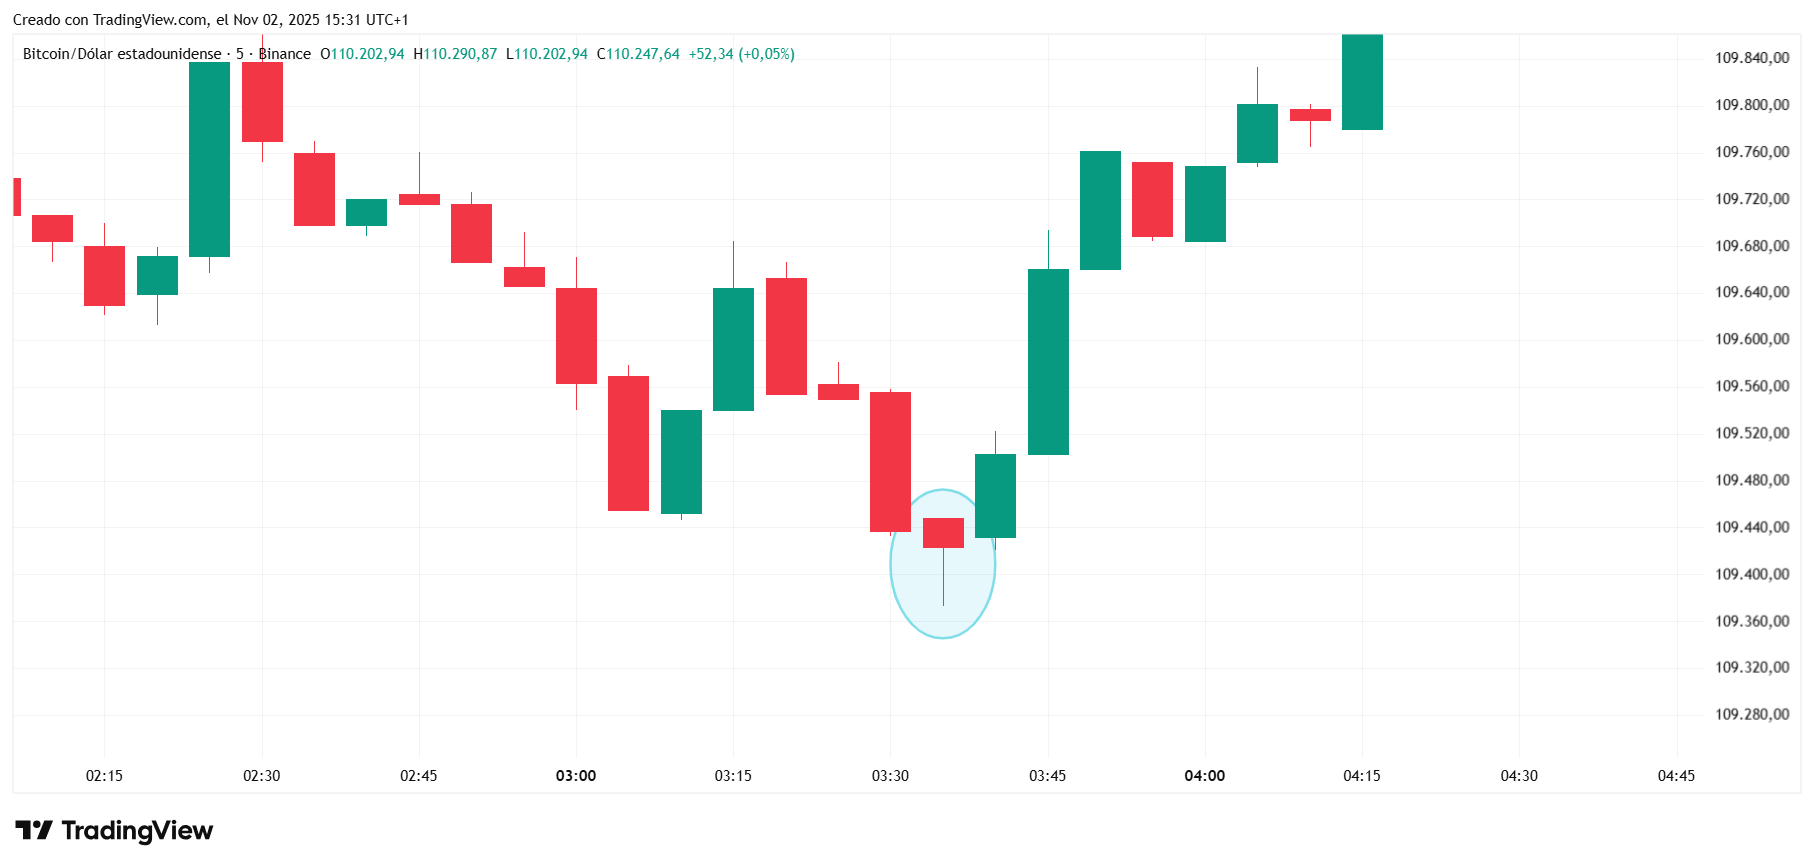This screenshot has height=868, width=1814.
Task: Click the 02:15 time axis label
Action: [104, 776]
